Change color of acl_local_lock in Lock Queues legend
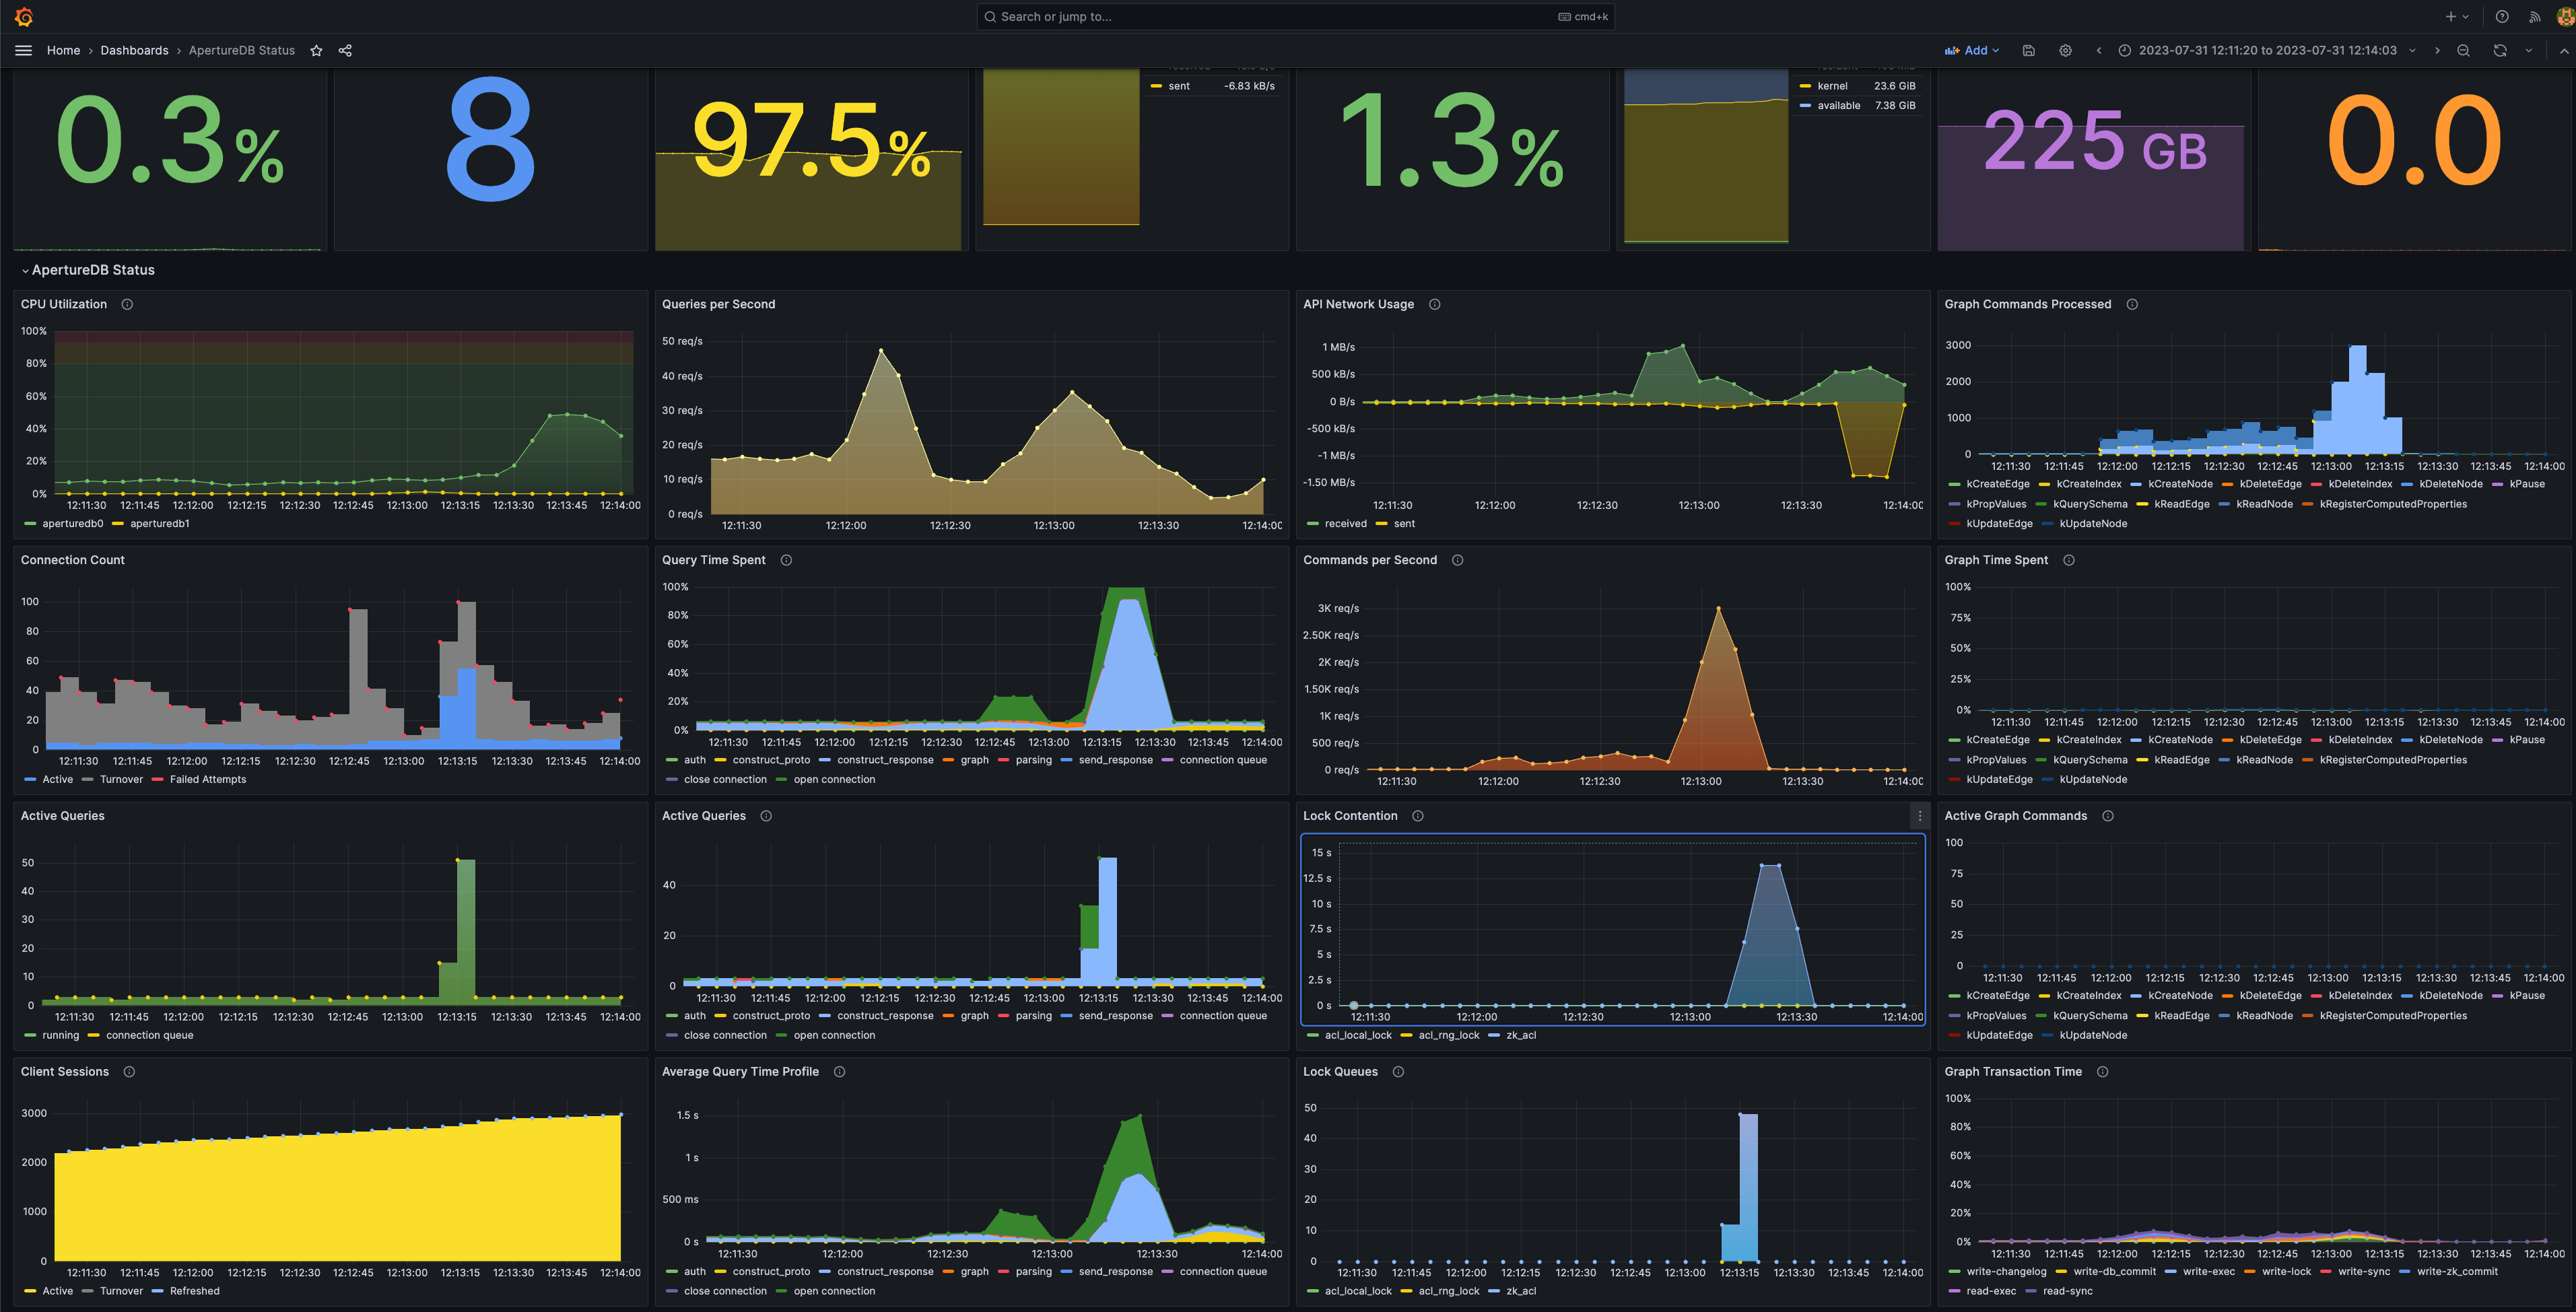This screenshot has width=2576, height=1312. click(1312, 1292)
